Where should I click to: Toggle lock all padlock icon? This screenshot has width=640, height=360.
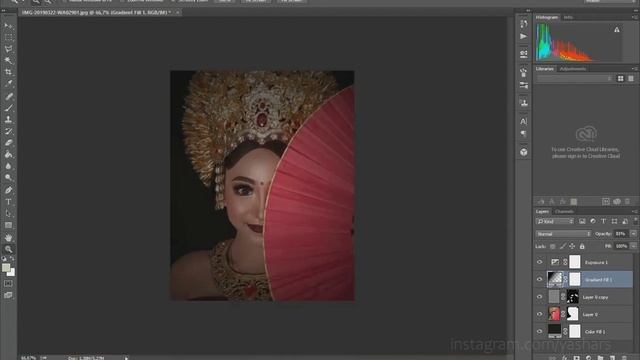click(582, 246)
